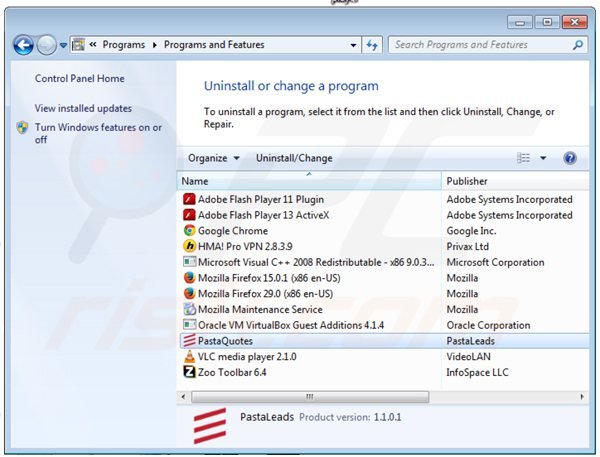Click InfoSpace LLC publisher cell
This screenshot has width=600, height=457.
click(477, 372)
